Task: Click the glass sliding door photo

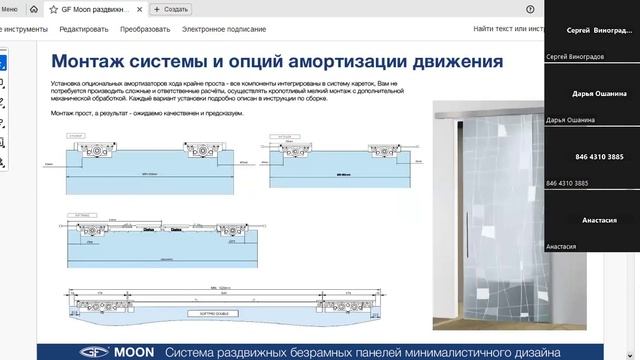Action: point(509,215)
